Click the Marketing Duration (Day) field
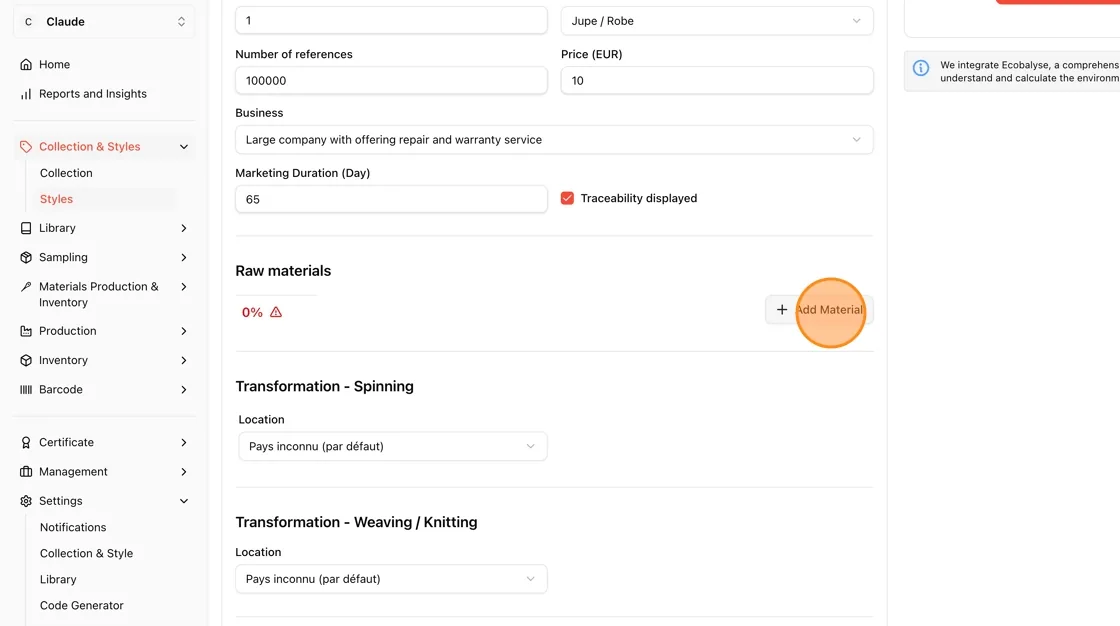 pos(391,199)
